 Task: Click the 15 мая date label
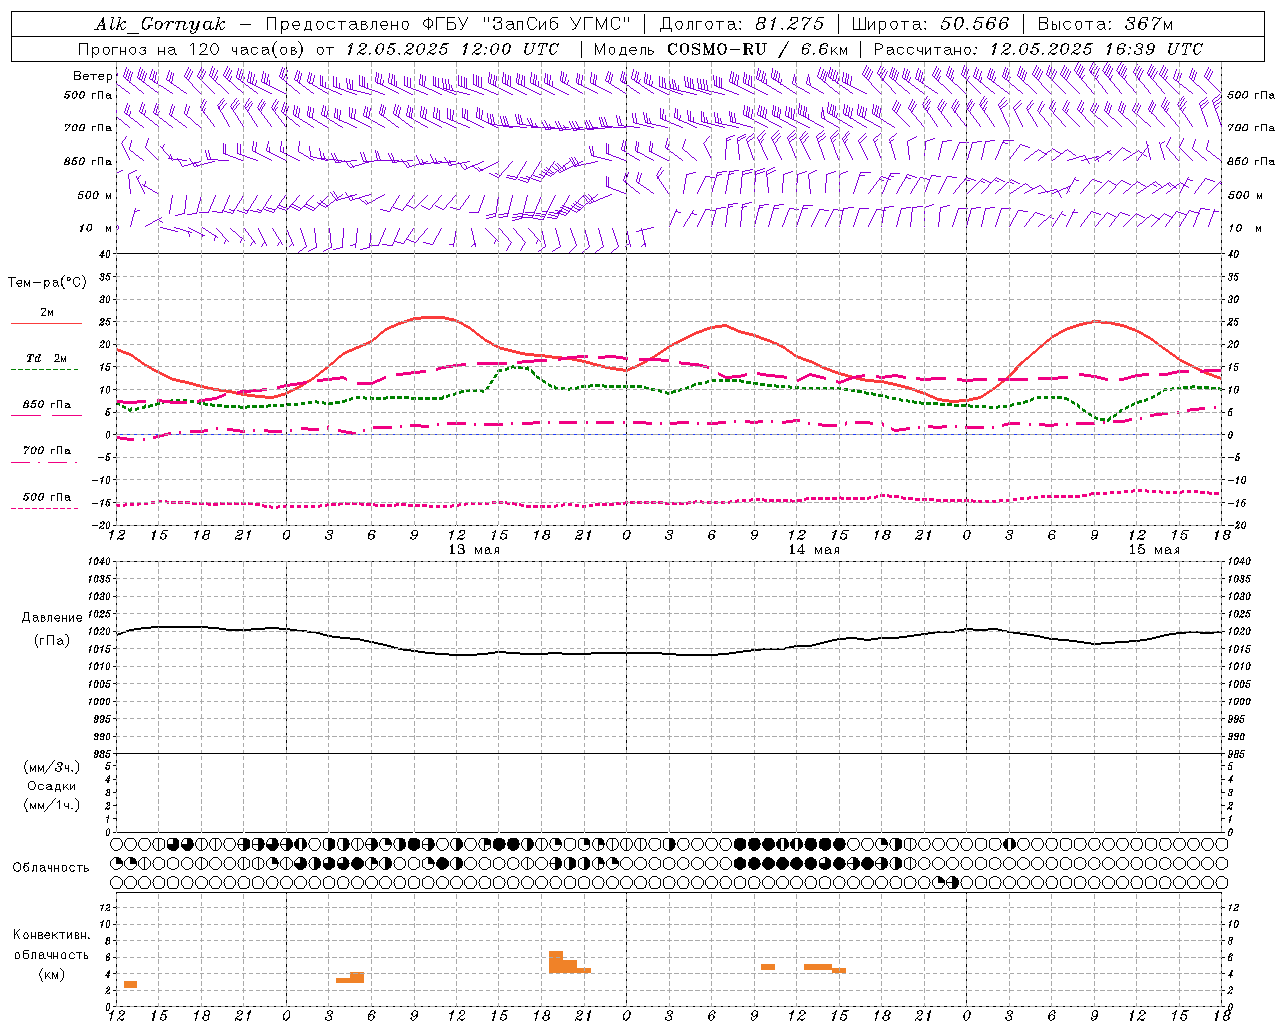coord(1154,550)
